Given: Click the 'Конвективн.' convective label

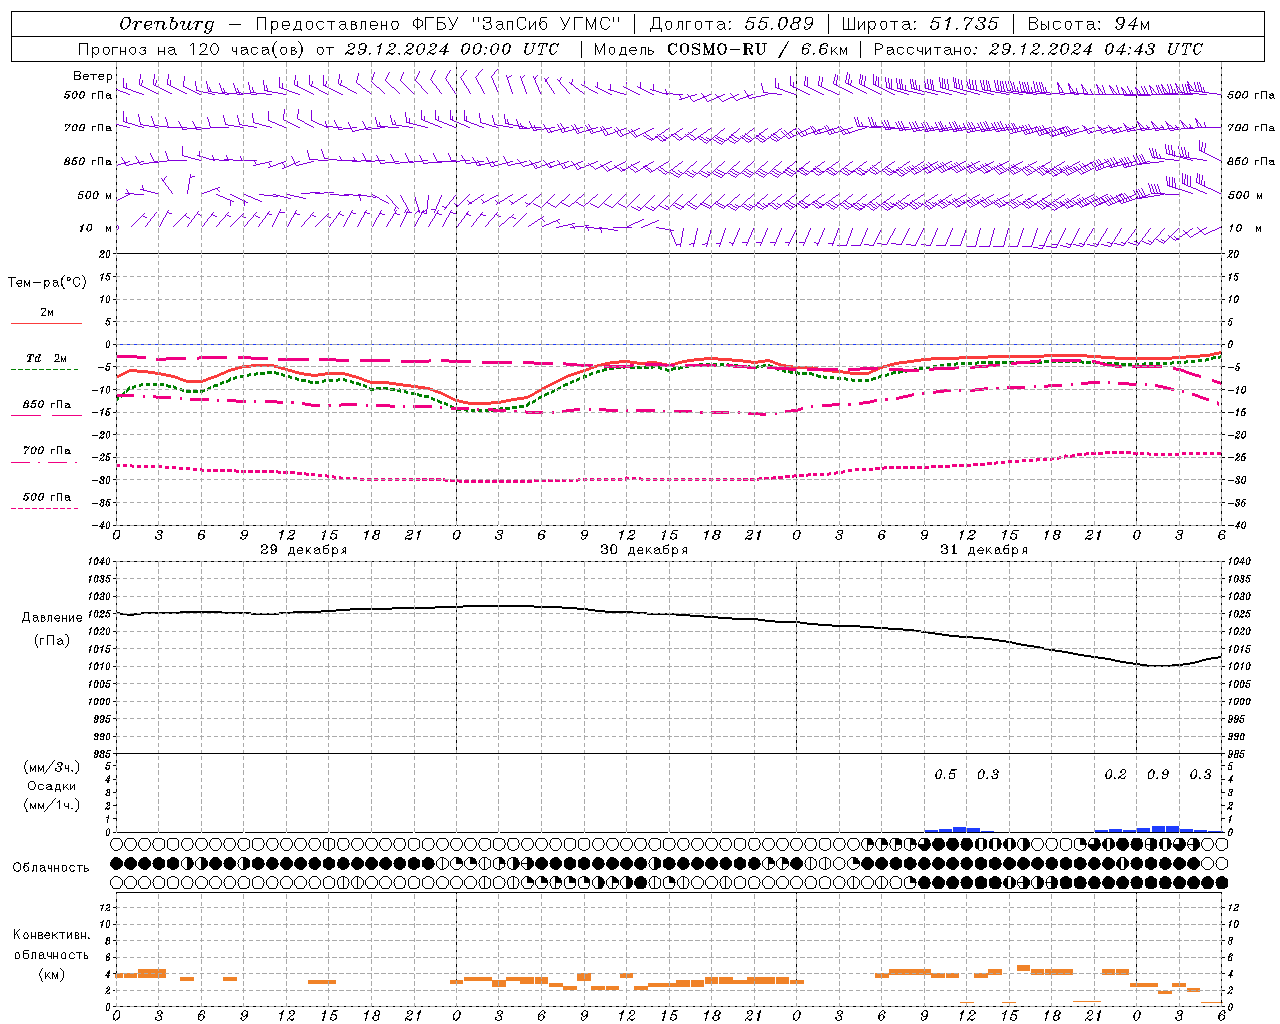Looking at the screenshot, I should [x=51, y=935].
